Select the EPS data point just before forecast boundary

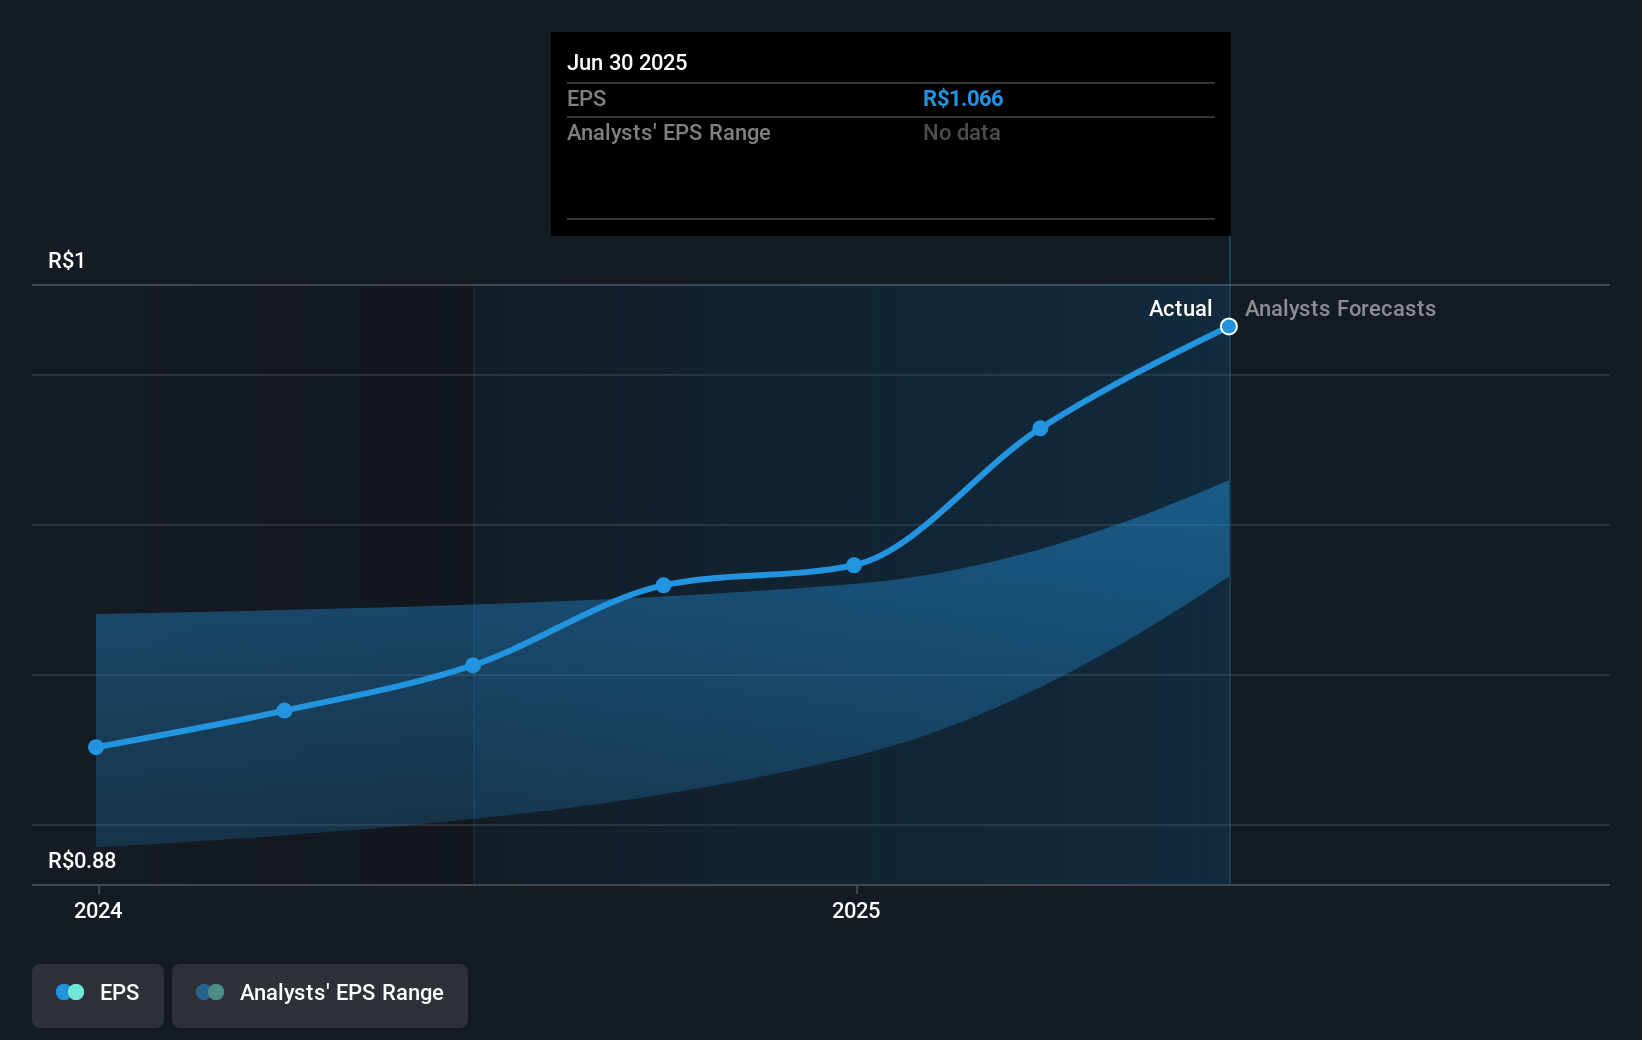point(1040,428)
